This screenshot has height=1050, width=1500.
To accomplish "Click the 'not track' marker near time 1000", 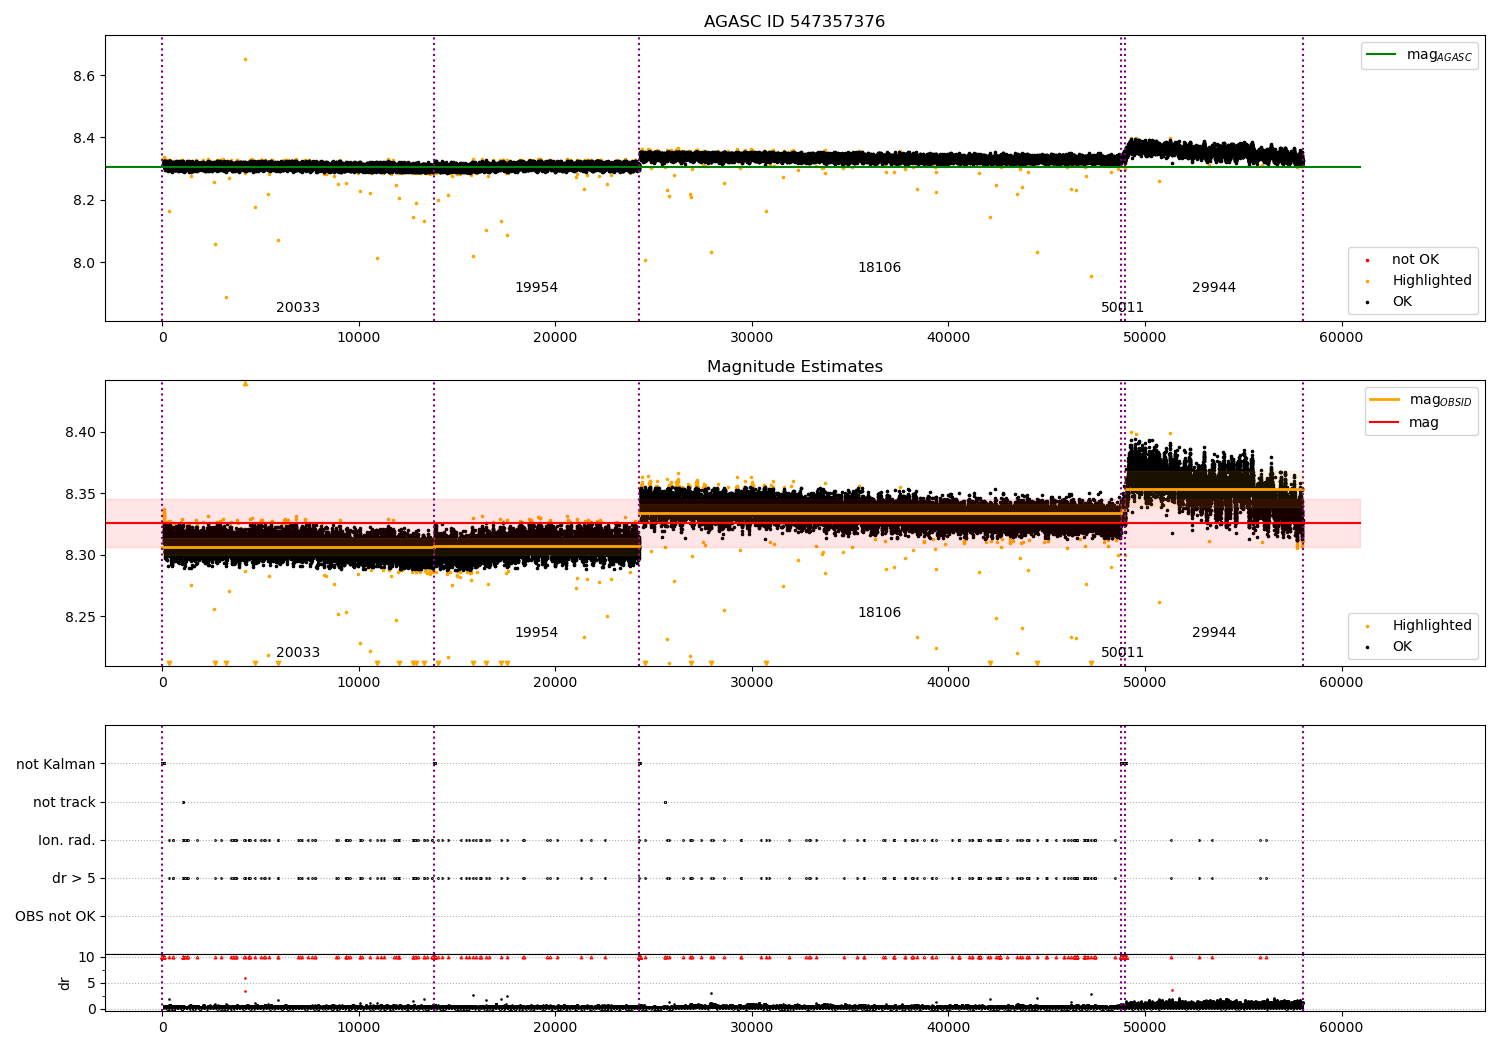I will click(183, 802).
